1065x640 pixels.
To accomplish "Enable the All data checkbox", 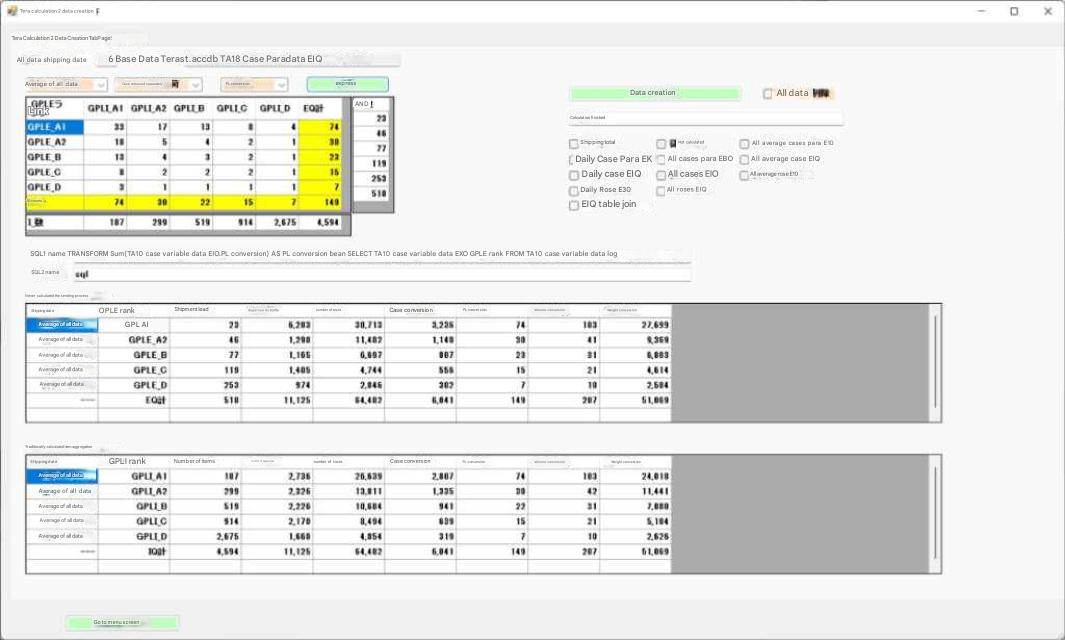I will [768, 94].
